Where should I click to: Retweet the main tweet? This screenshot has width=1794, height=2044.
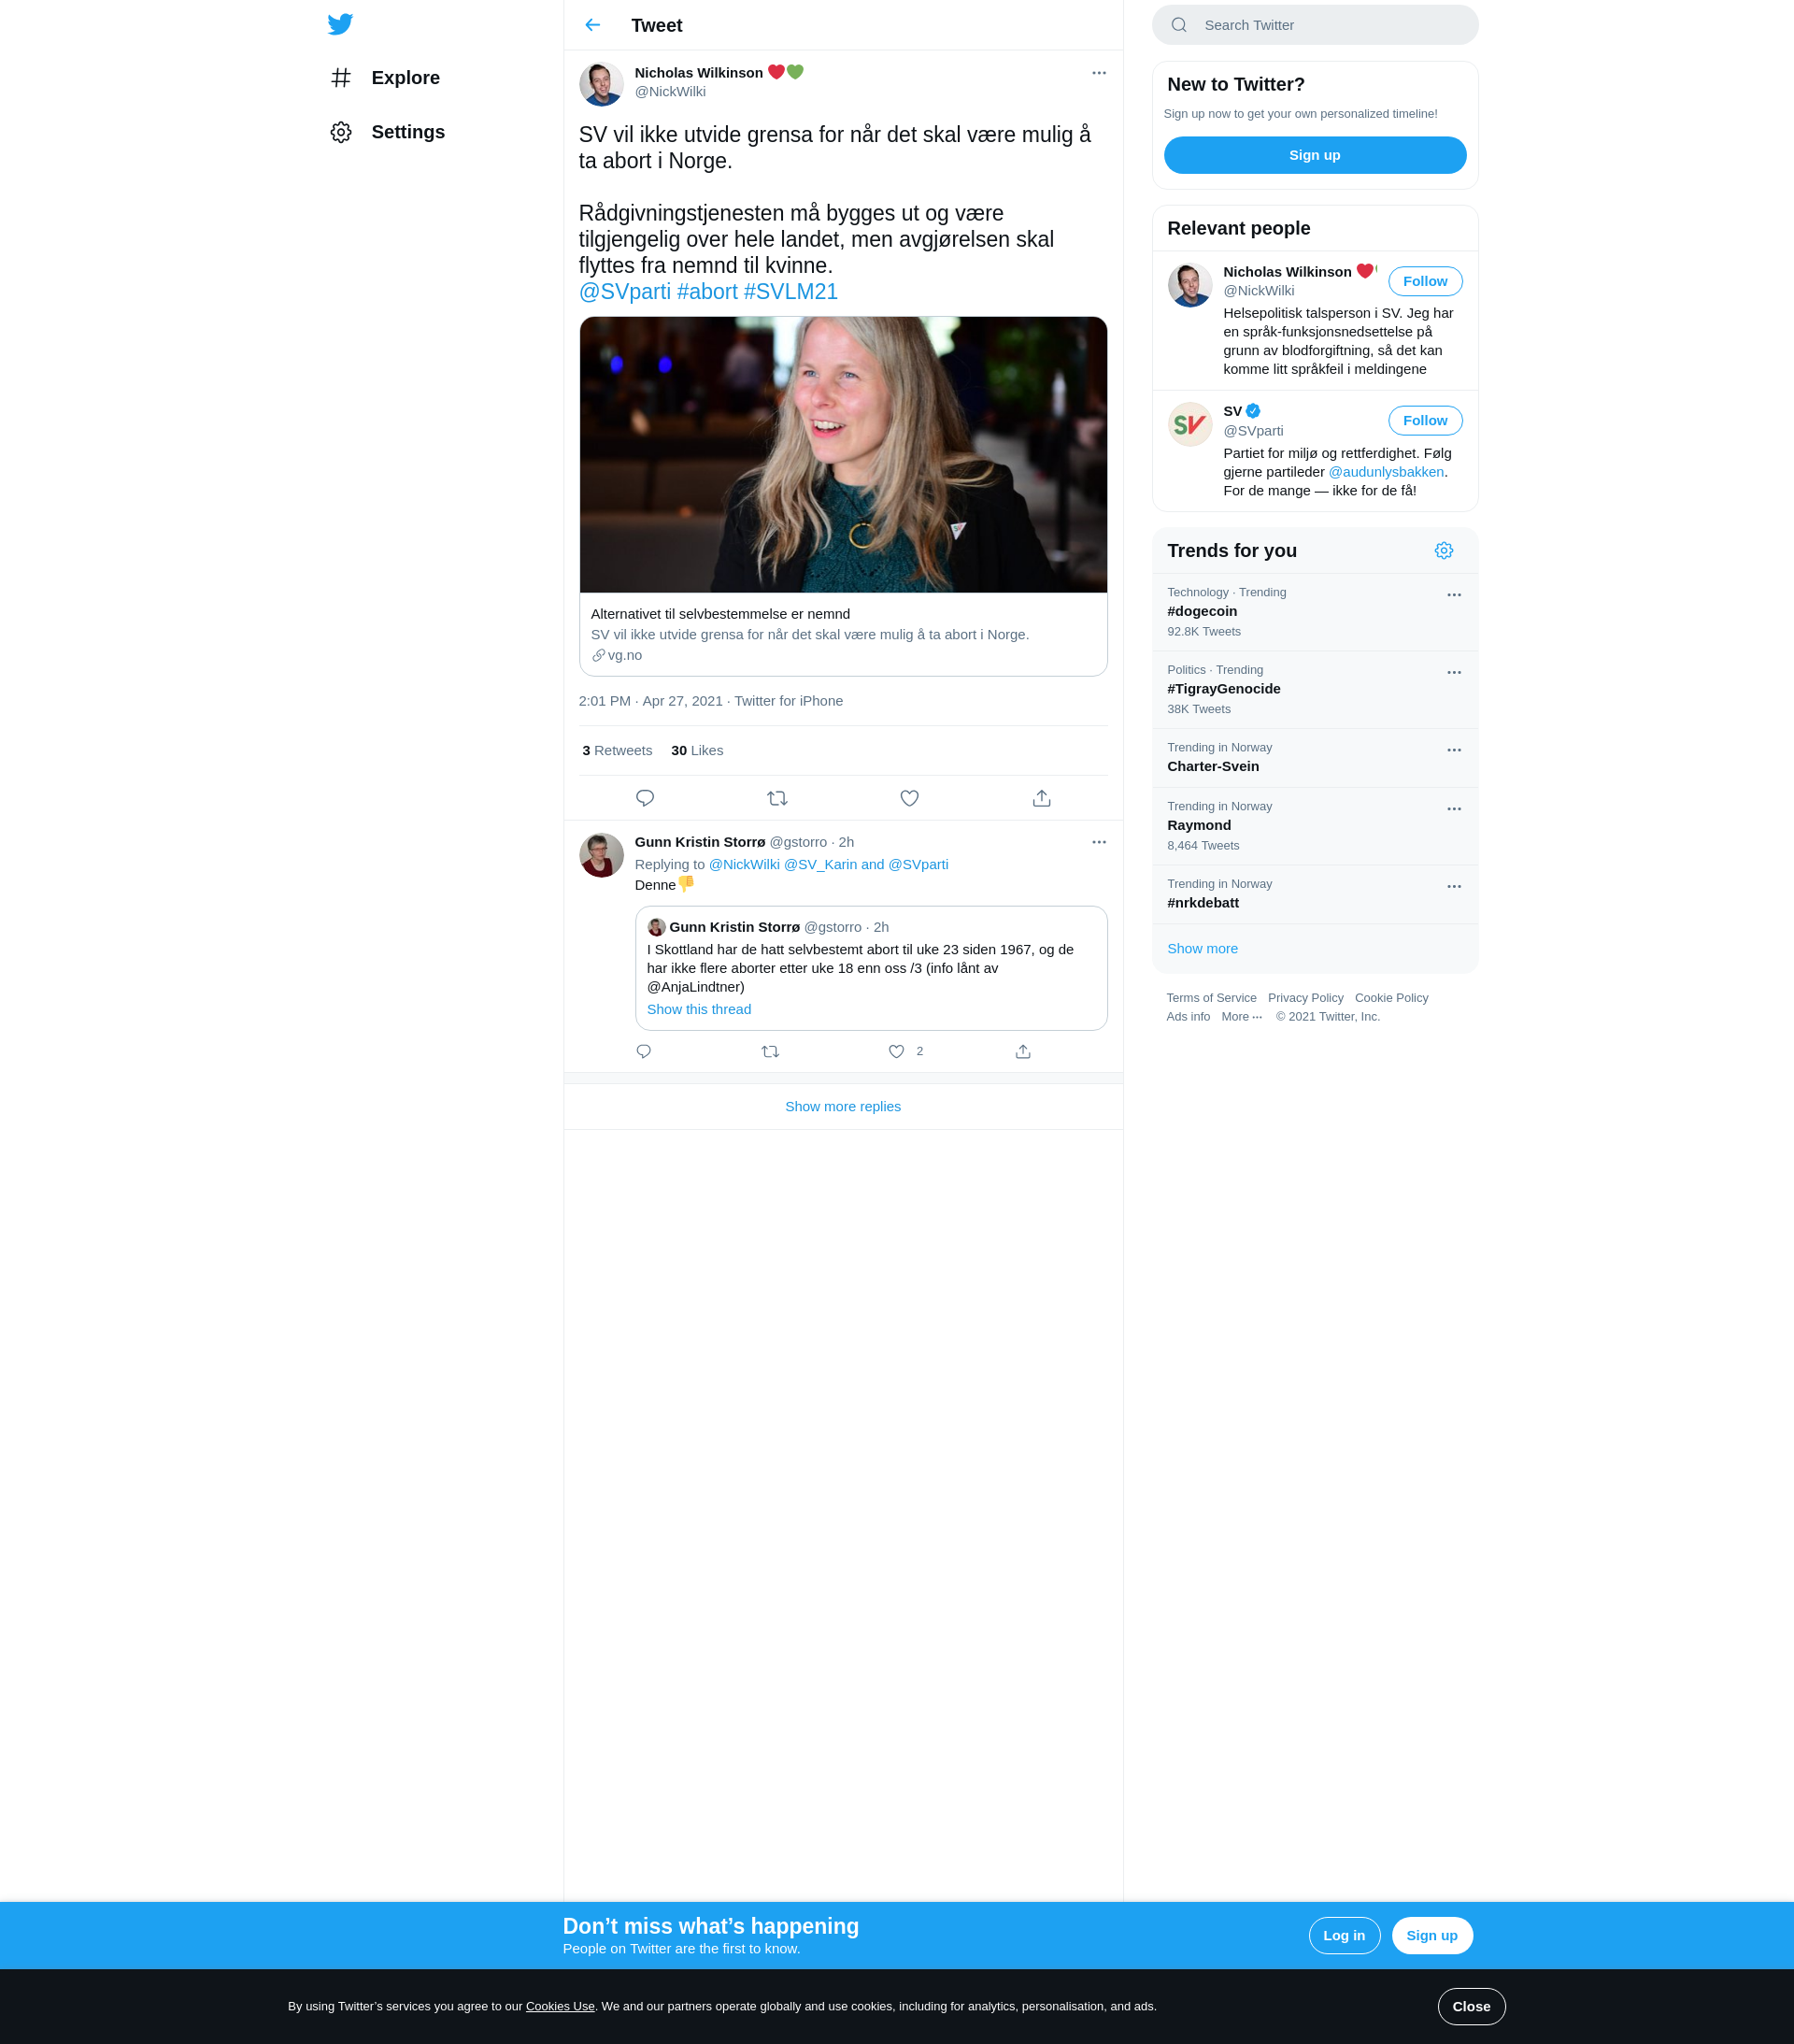pyautogui.click(x=777, y=798)
